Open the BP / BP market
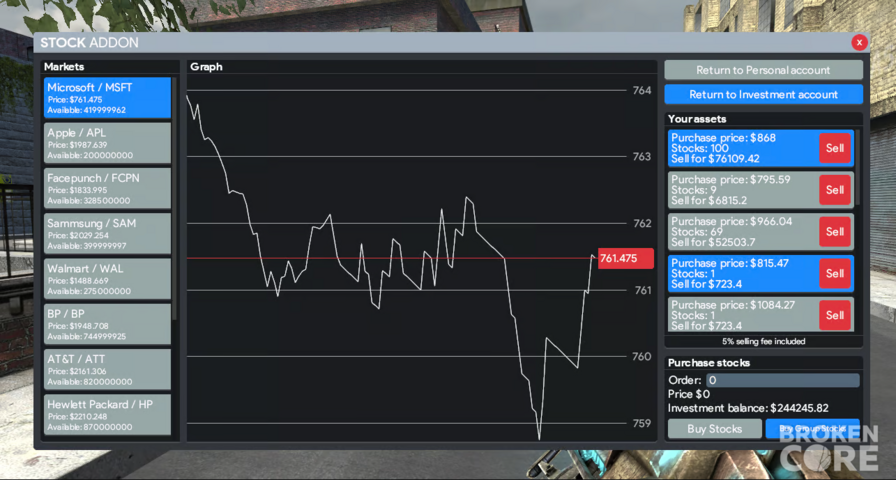 coord(107,324)
